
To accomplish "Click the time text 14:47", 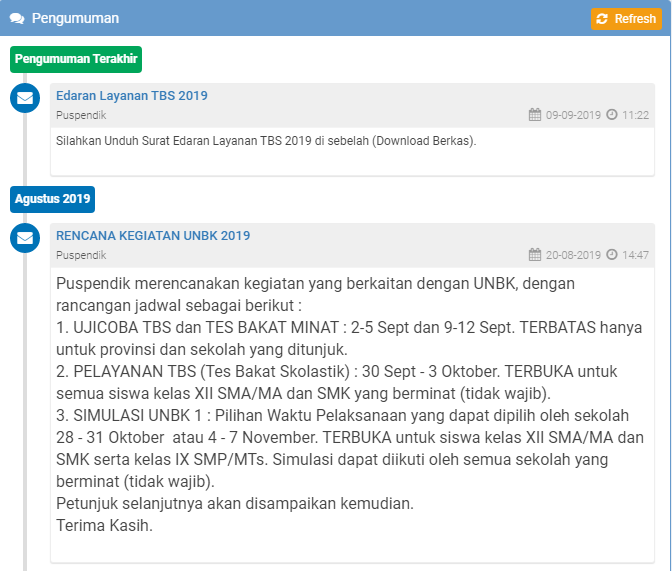I will point(635,255).
